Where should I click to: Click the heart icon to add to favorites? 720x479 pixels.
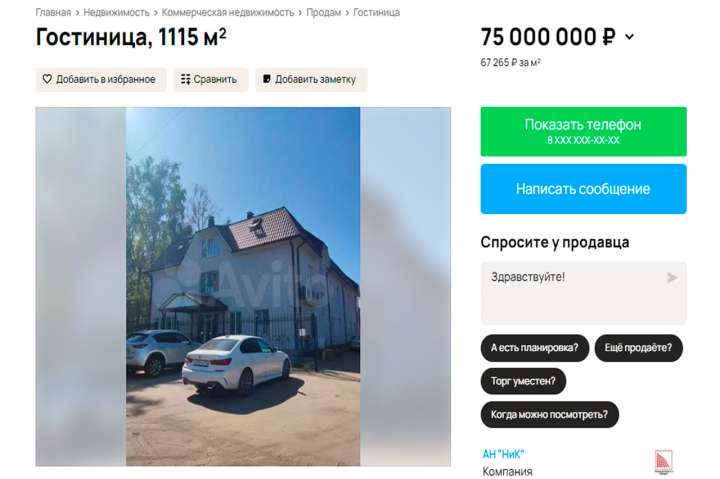[47, 79]
